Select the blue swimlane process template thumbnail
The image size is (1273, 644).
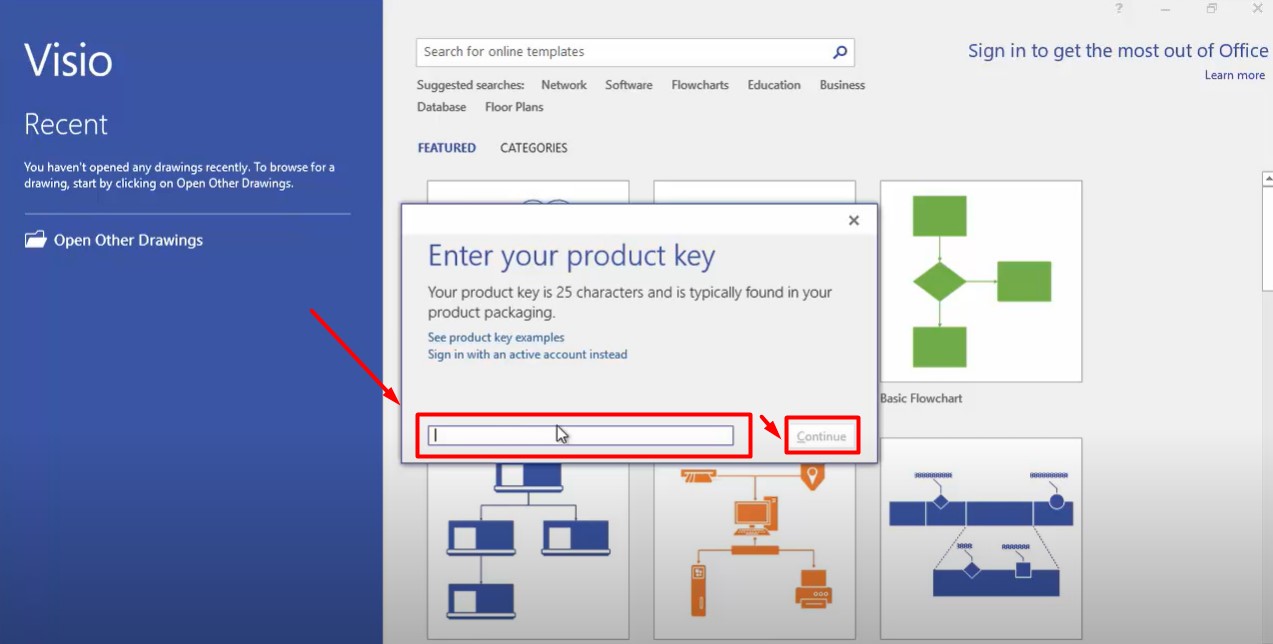(981, 538)
